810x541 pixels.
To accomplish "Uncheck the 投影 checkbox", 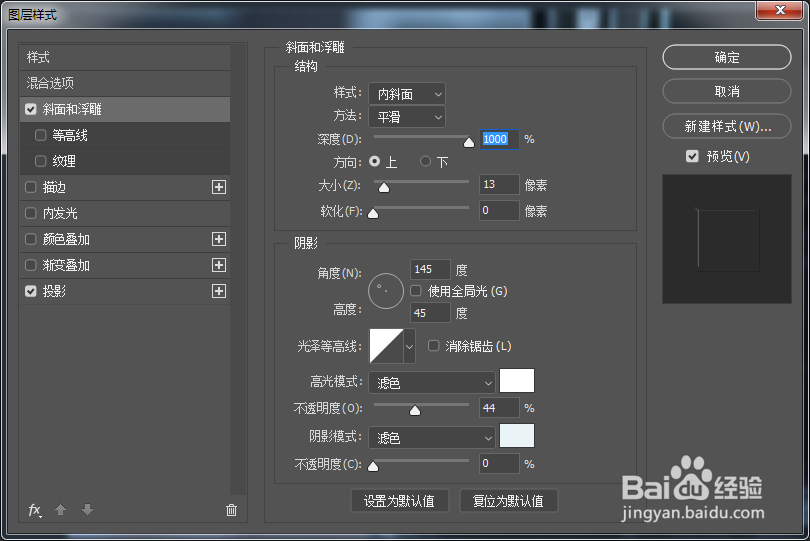I will [31, 291].
